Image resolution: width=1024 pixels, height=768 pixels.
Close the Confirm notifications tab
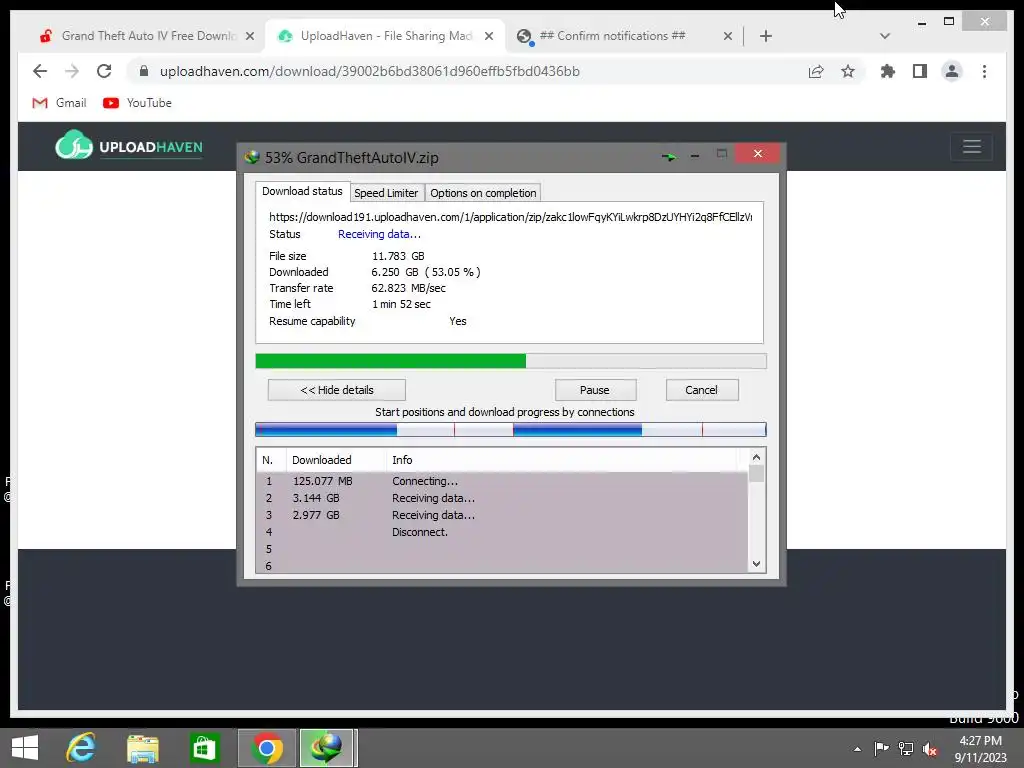728,36
